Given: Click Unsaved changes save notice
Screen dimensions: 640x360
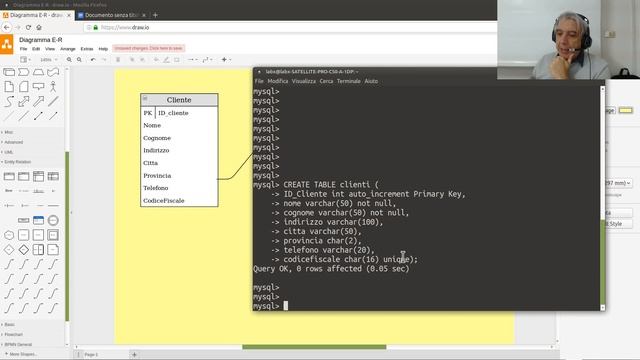Looking at the screenshot, I should pyautogui.click(x=149, y=48).
